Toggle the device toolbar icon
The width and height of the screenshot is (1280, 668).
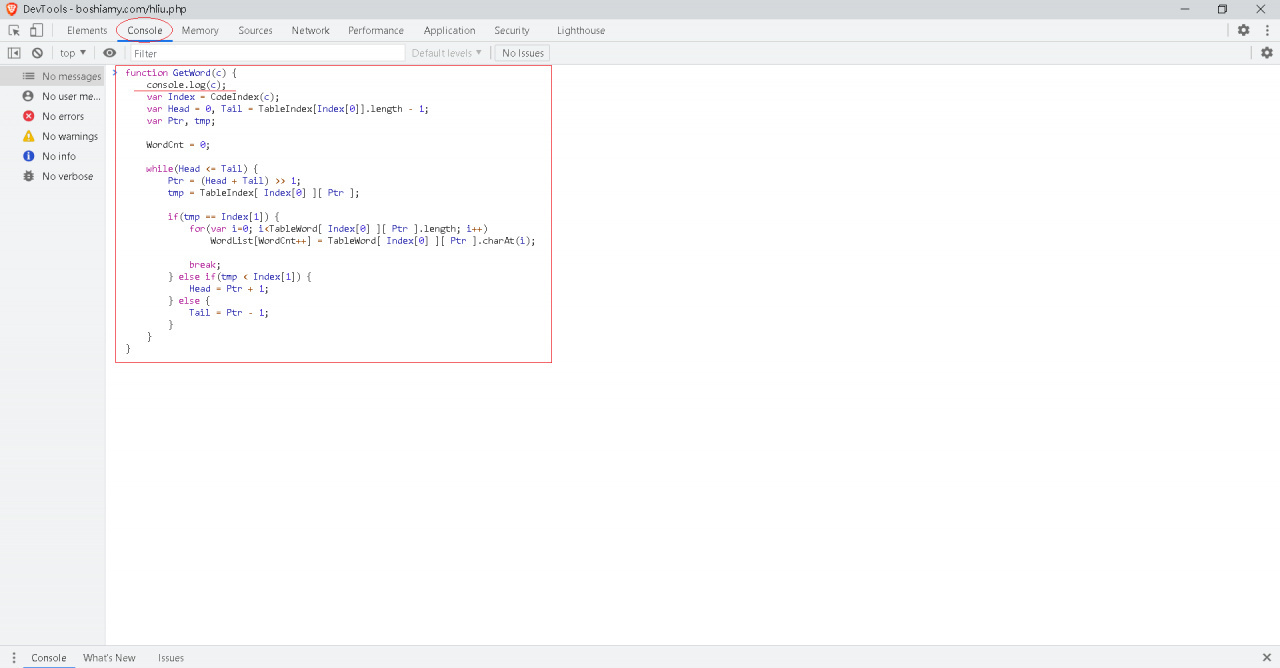[x=36, y=30]
